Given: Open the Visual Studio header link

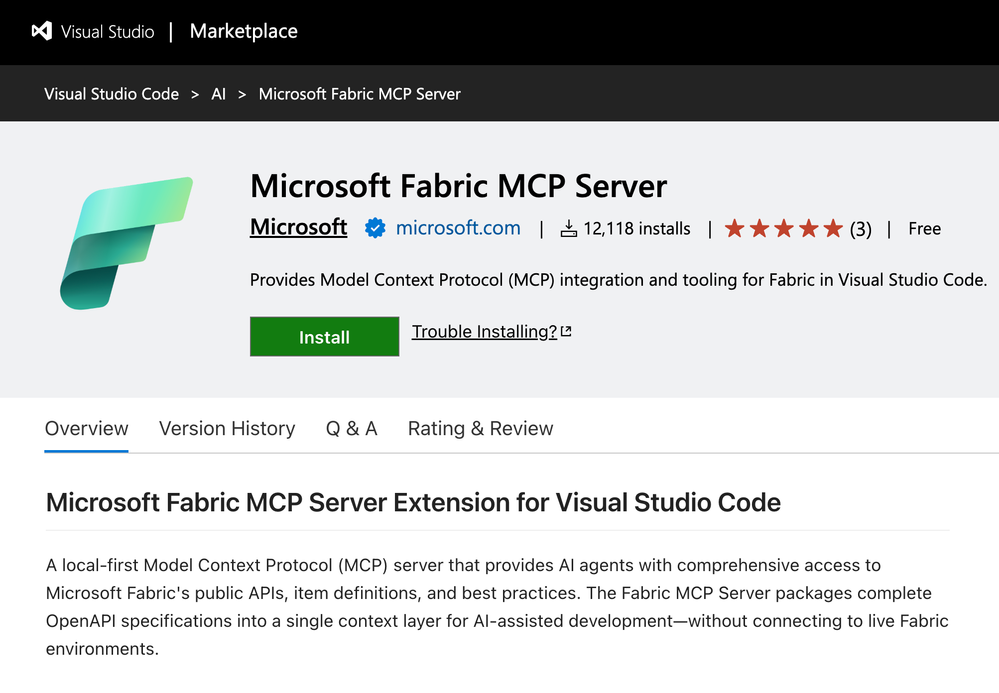Looking at the screenshot, I should 107,32.
